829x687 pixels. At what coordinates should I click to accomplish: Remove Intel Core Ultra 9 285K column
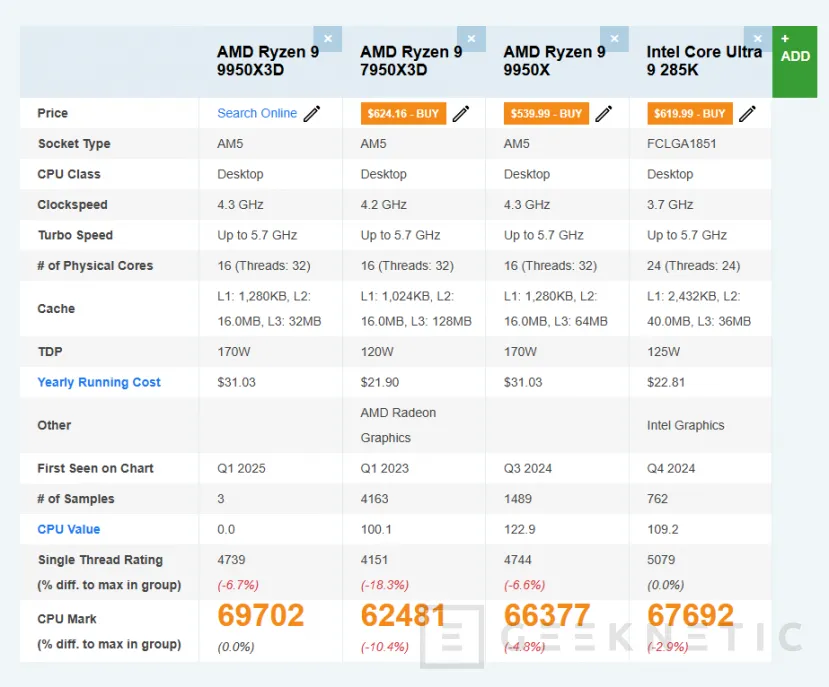758,39
